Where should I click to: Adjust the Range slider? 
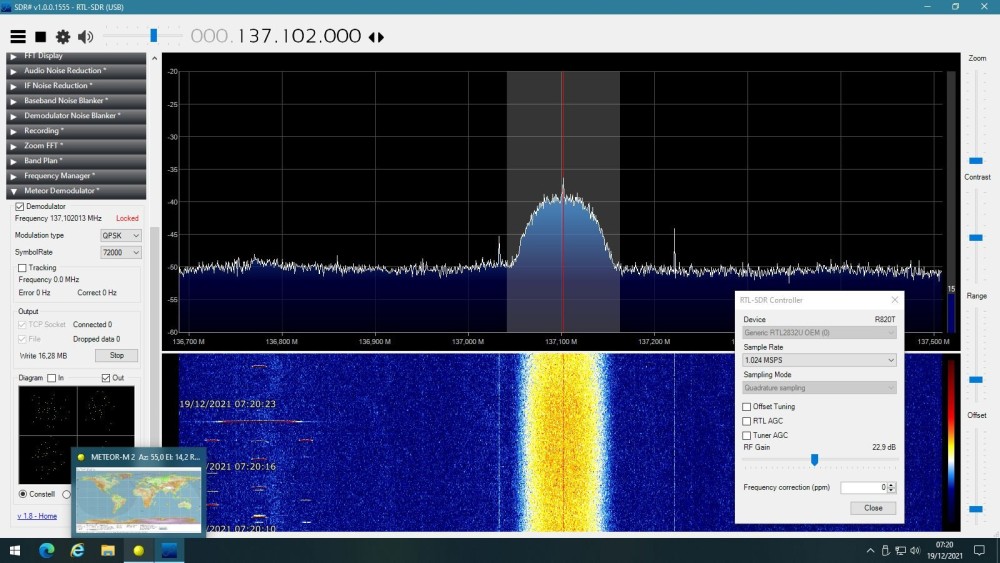click(x=976, y=380)
